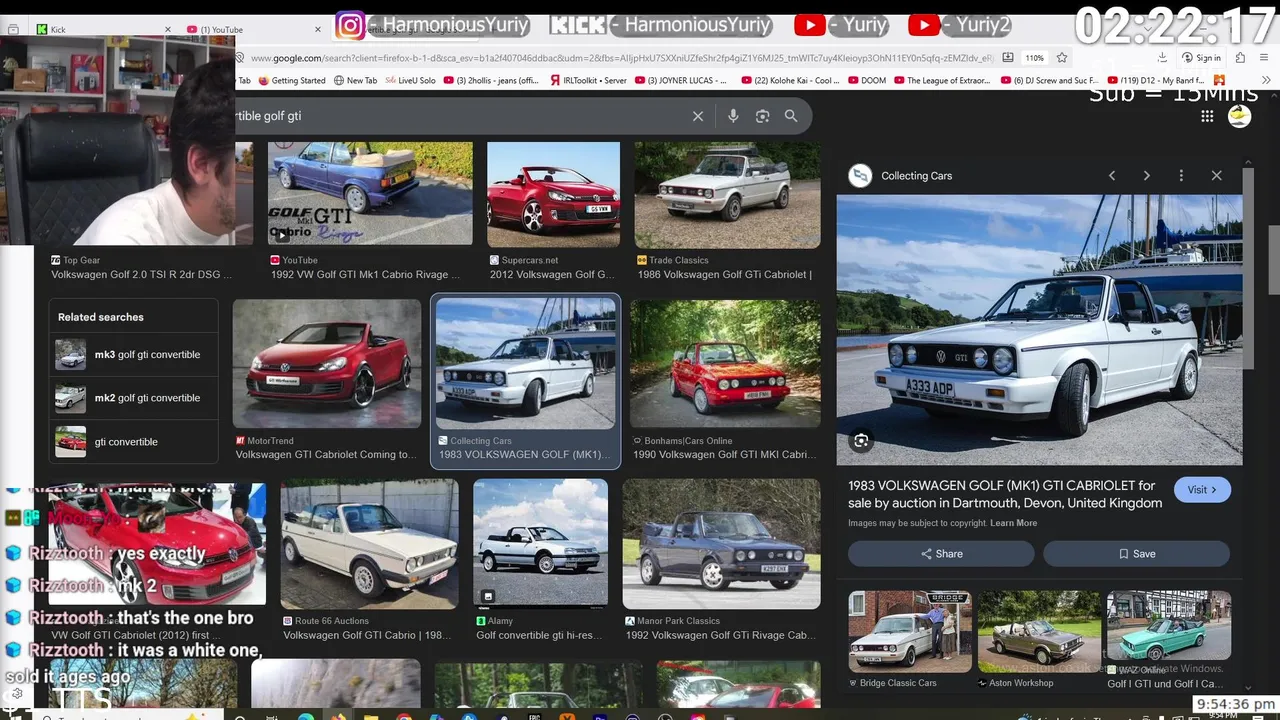The width and height of the screenshot is (1280, 720).
Task: Open YouTube 1992 Golf GTI Rivage result
Action: coord(370,195)
